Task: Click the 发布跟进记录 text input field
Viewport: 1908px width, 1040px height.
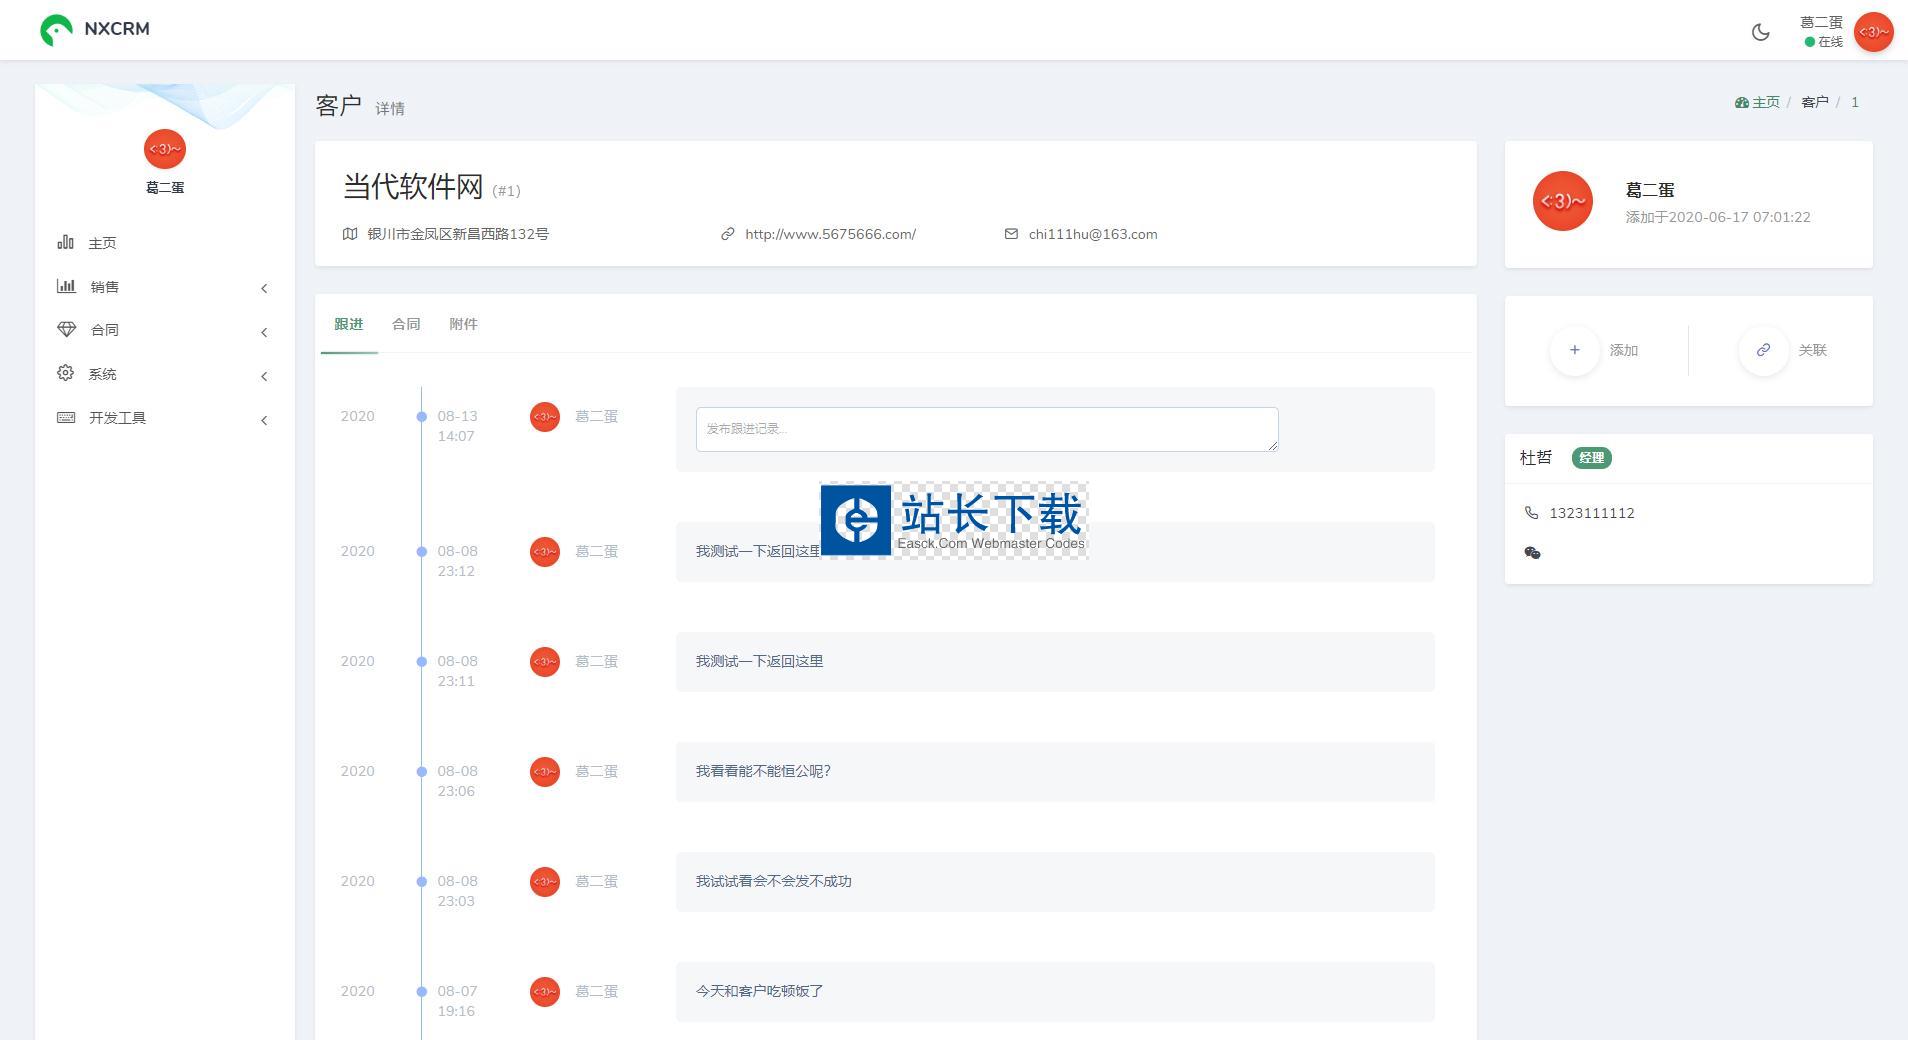Action: pyautogui.click(x=986, y=429)
